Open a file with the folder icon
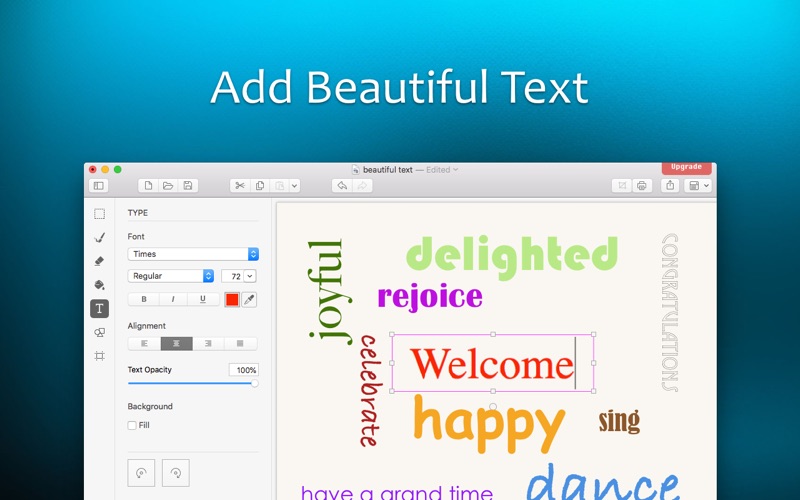Image resolution: width=800 pixels, height=500 pixels. [168, 186]
